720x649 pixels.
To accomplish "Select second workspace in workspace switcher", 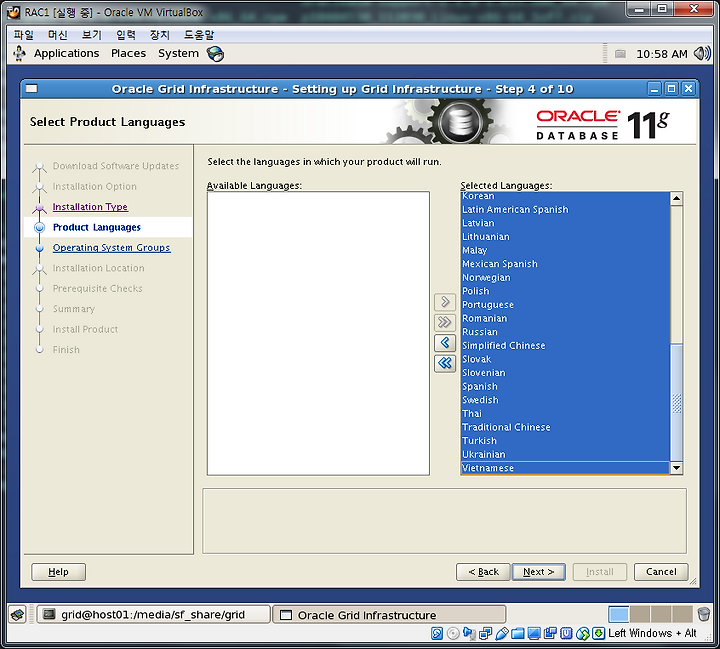I will coord(640,614).
